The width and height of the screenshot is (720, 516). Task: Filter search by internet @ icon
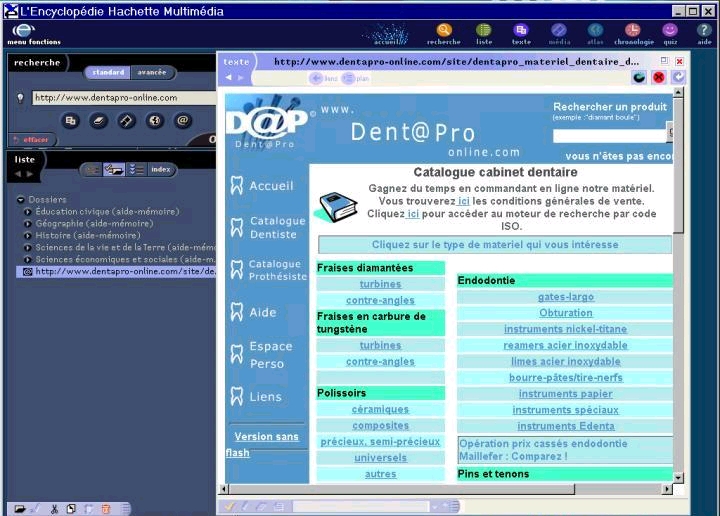click(182, 121)
